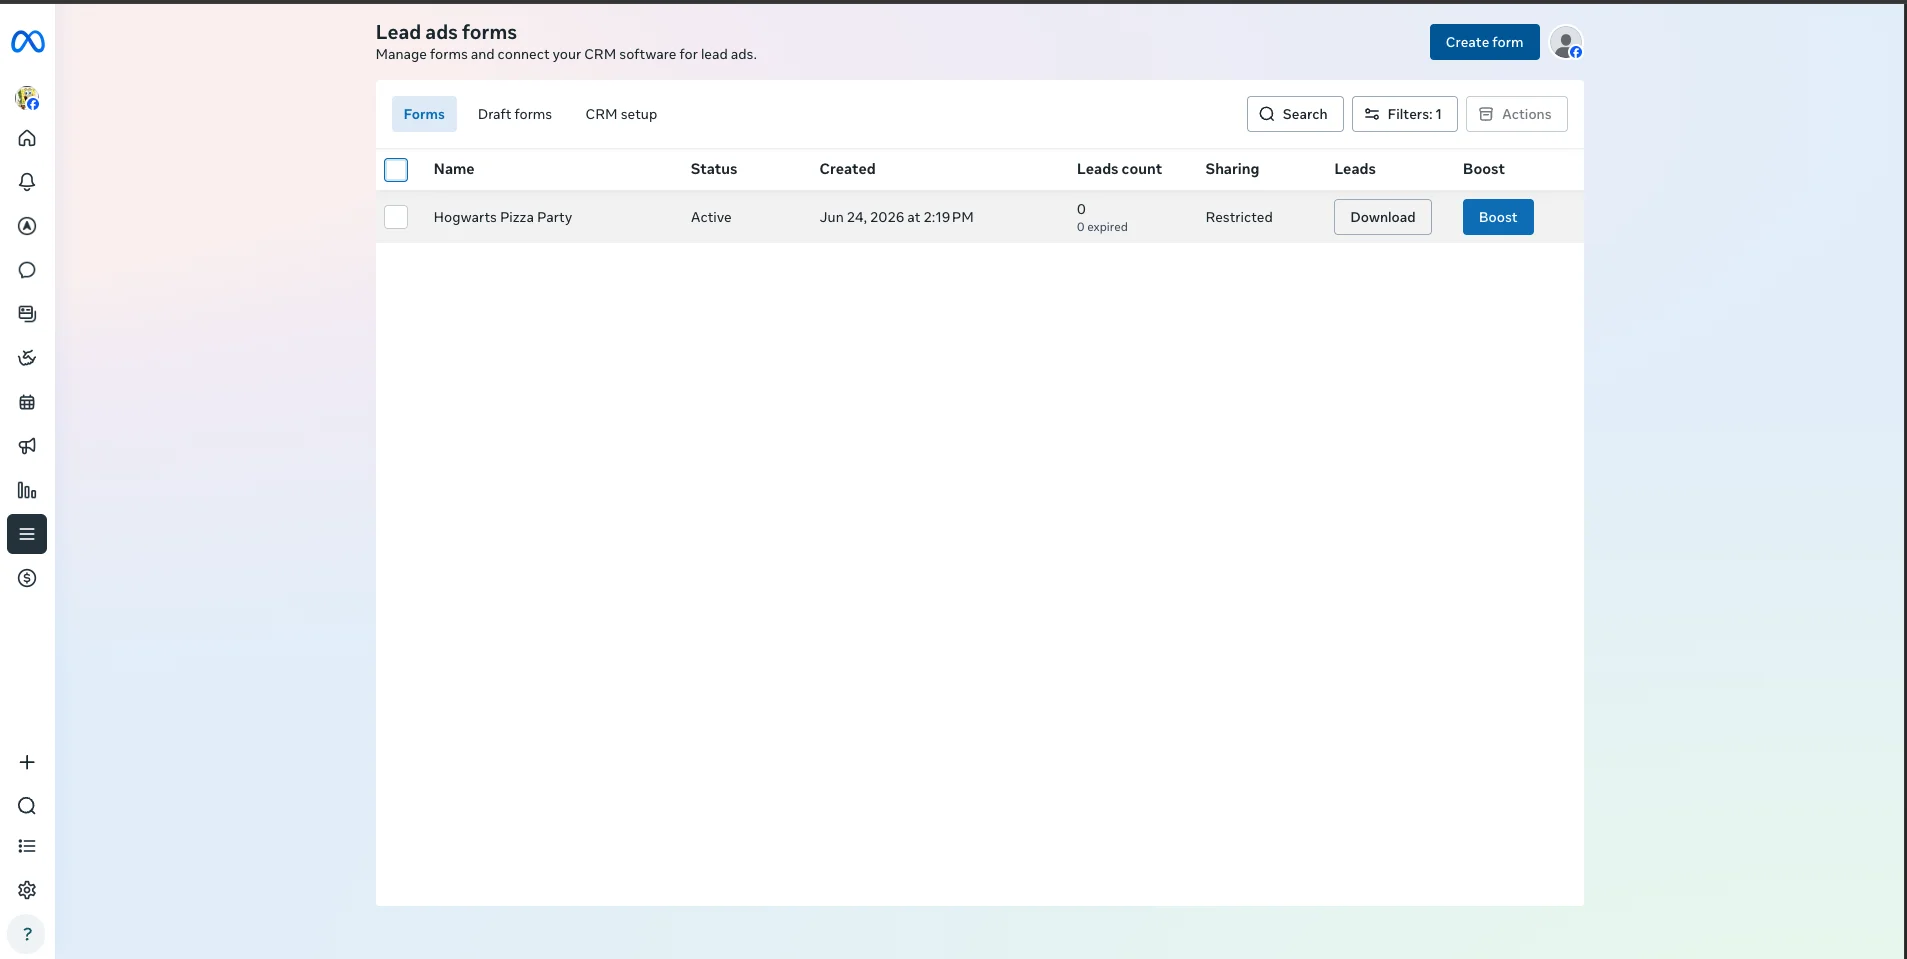Open the Meta logo home link
Viewport: 1907px width, 959px height.
click(27, 42)
